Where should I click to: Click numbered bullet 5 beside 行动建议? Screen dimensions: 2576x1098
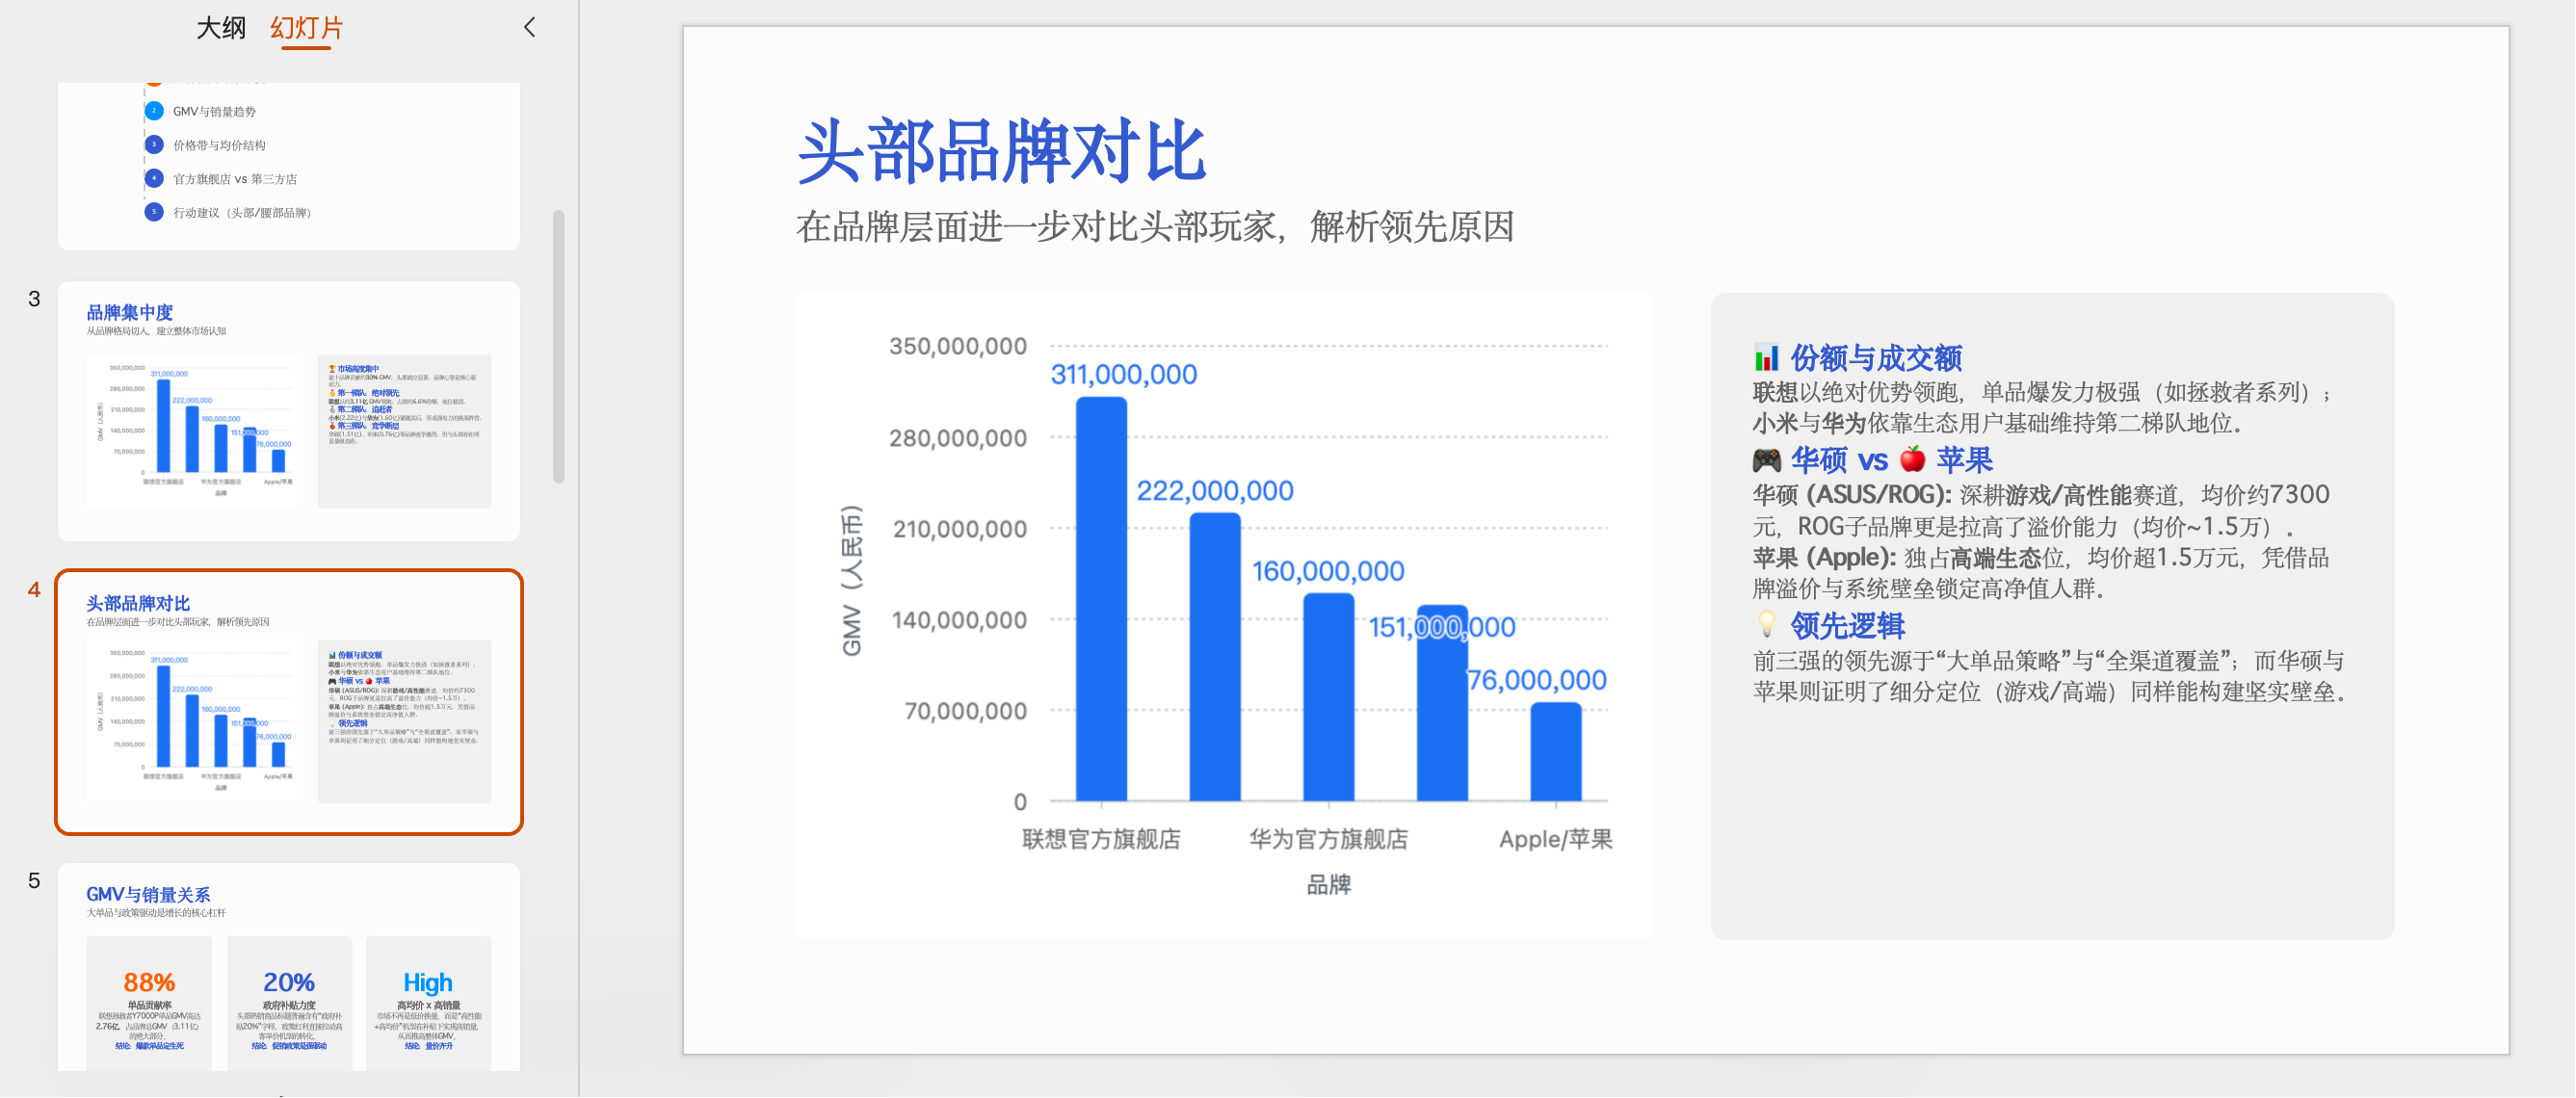154,212
